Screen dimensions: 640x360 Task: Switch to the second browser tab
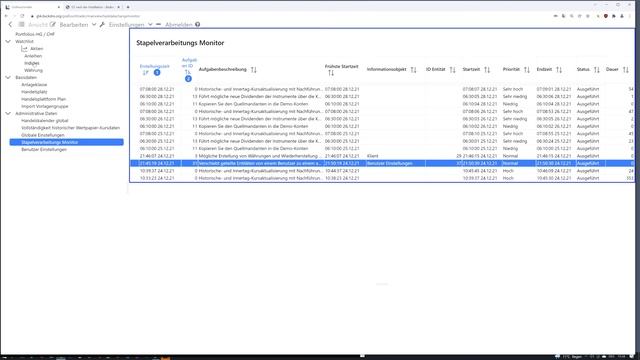pyautogui.click(x=93, y=7)
